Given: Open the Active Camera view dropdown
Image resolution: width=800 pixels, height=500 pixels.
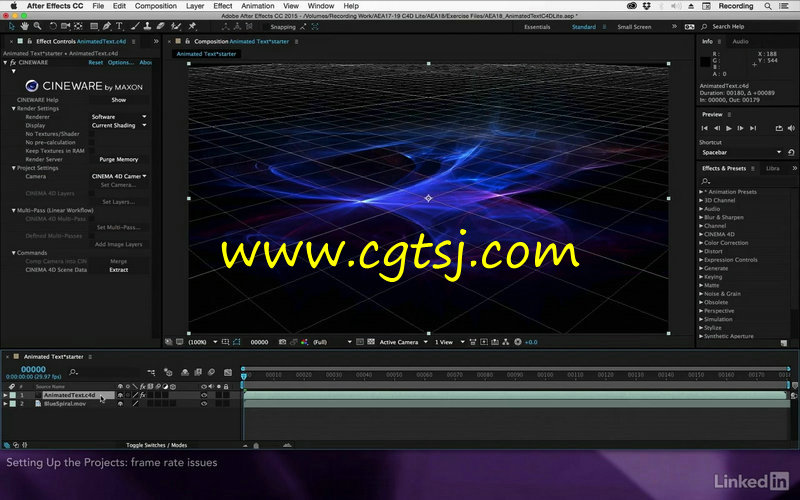Looking at the screenshot, I should pos(403,342).
